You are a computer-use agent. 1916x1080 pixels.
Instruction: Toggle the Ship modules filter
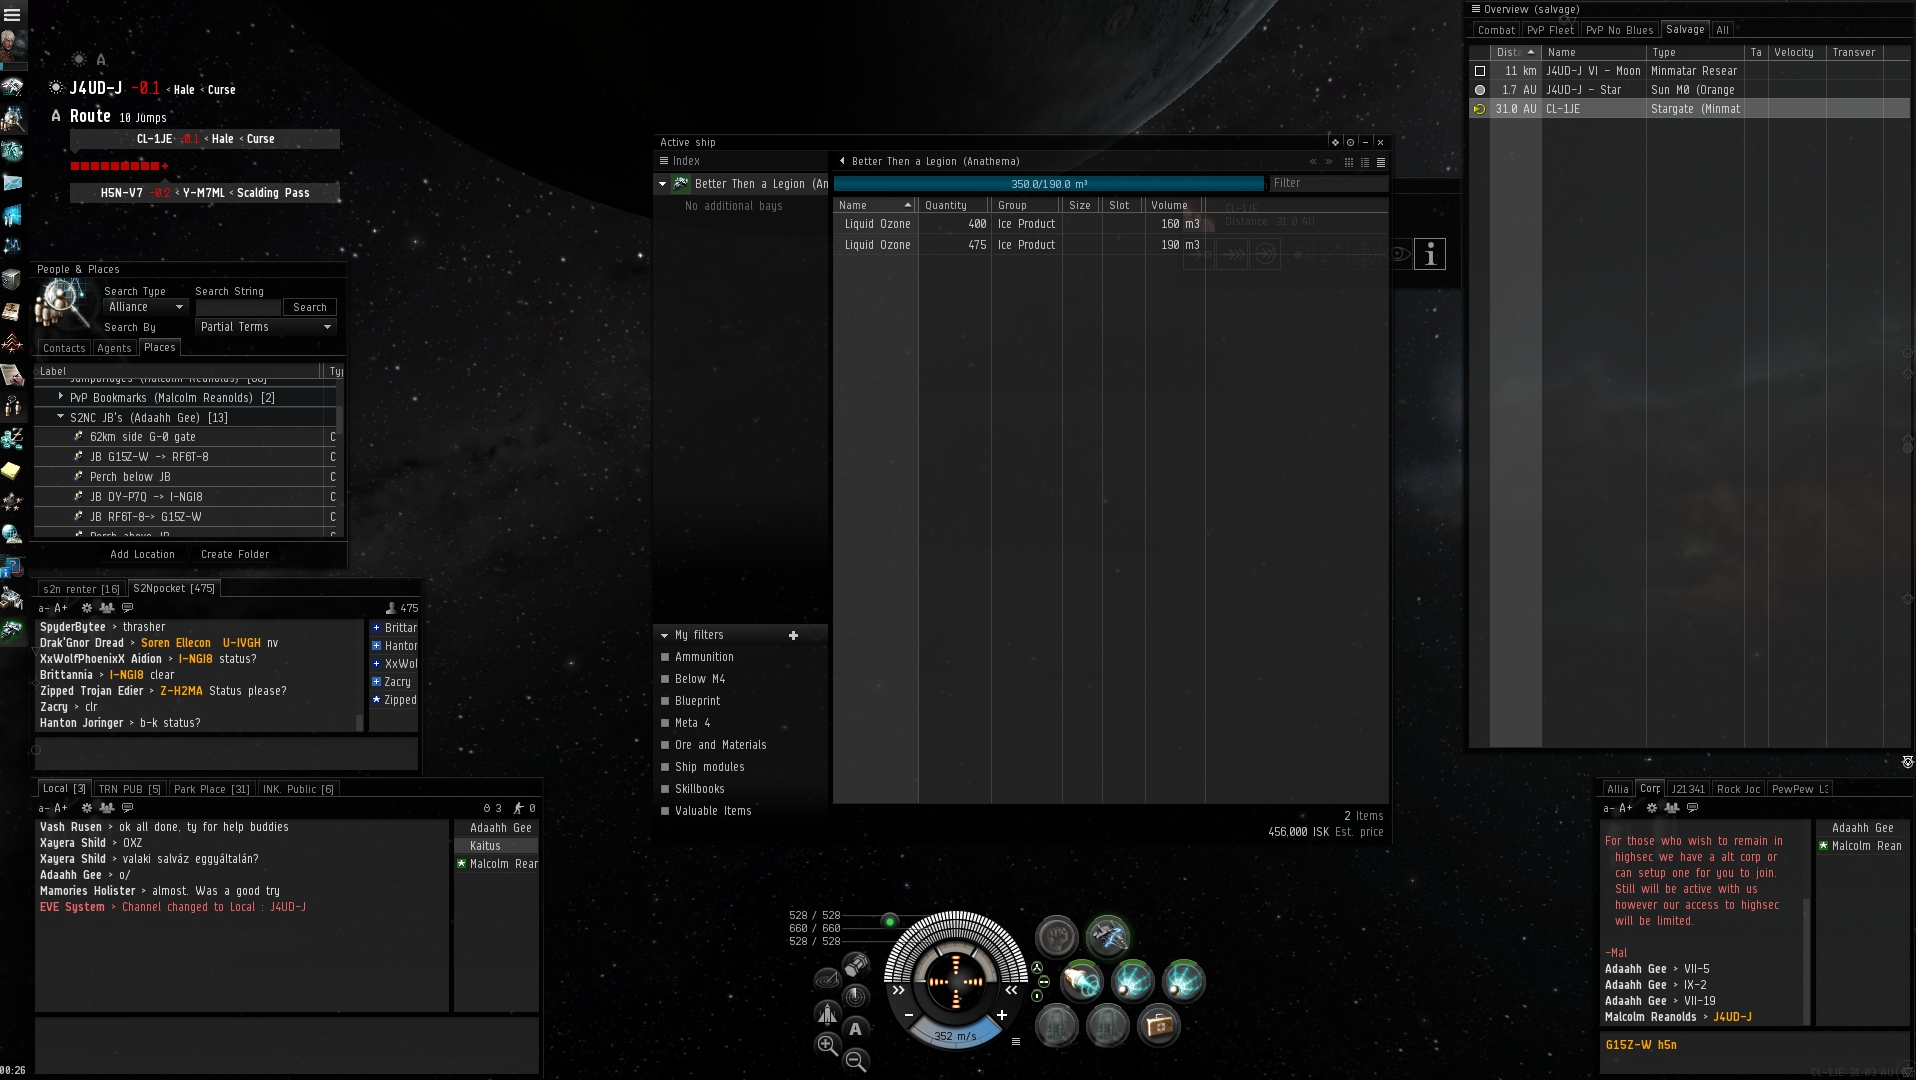pos(664,767)
